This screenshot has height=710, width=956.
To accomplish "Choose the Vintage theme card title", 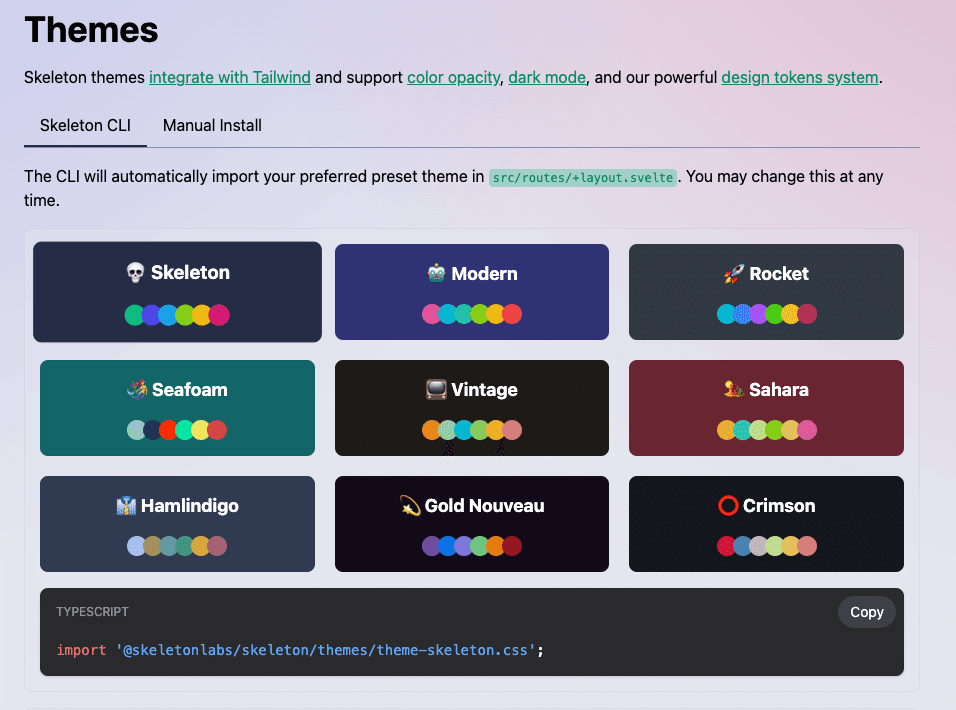I will [484, 389].
